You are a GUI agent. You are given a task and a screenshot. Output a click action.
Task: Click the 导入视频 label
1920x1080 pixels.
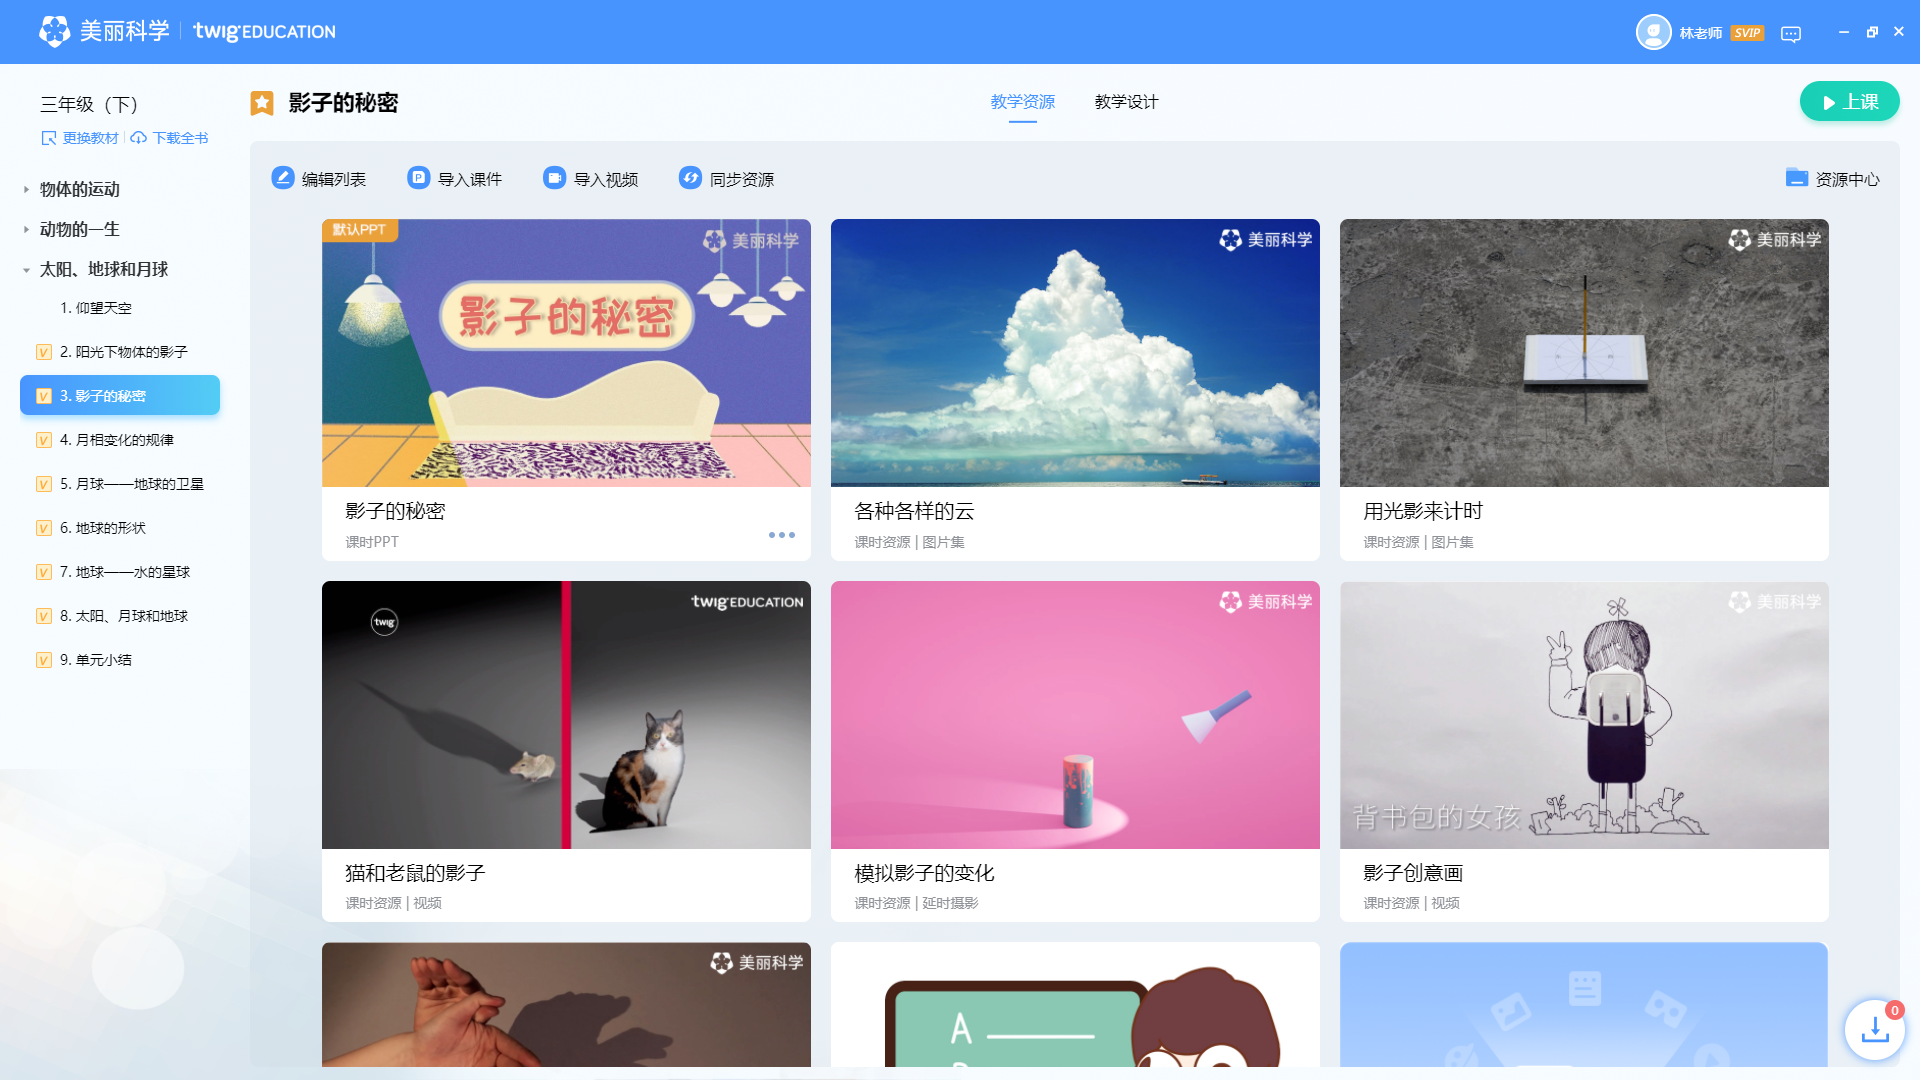click(606, 179)
